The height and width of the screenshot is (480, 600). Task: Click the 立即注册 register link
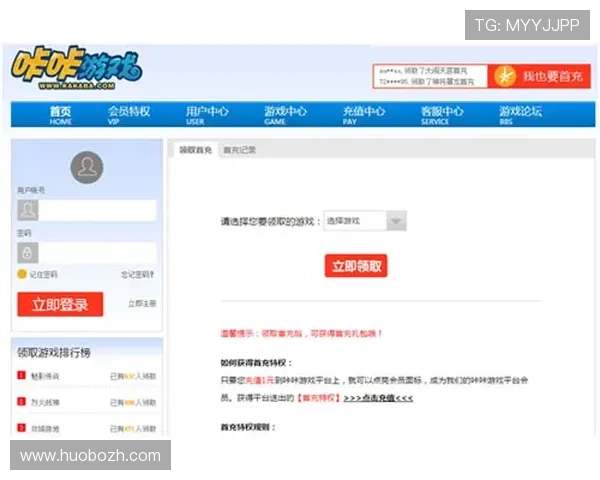click(142, 304)
